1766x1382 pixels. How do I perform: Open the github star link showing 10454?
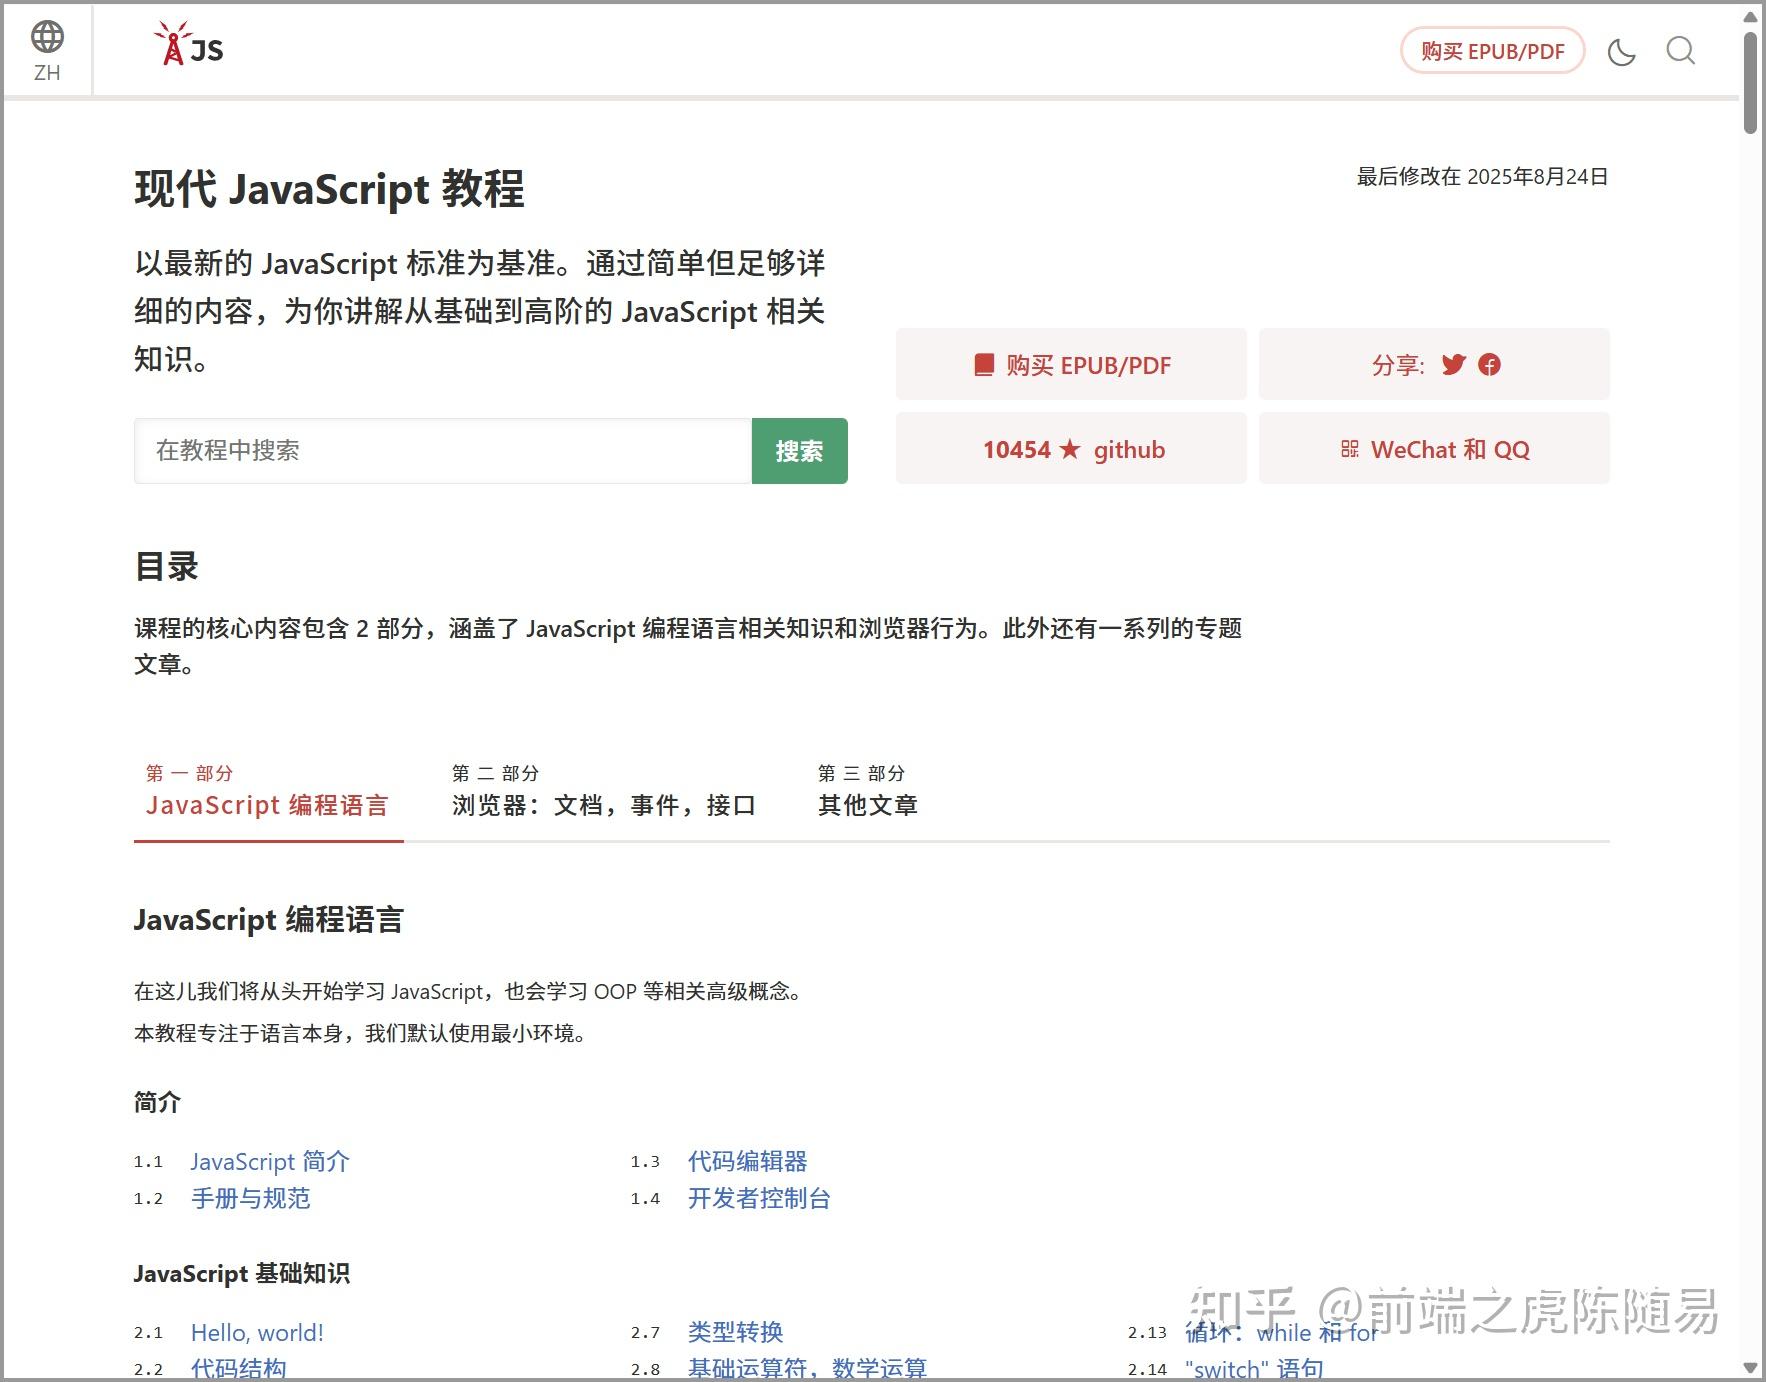(1069, 449)
